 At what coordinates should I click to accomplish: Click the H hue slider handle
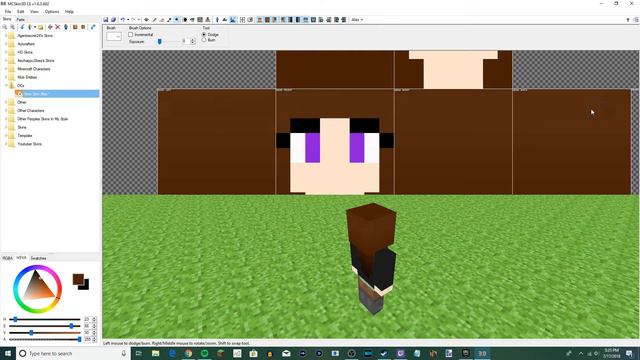tap(15, 319)
